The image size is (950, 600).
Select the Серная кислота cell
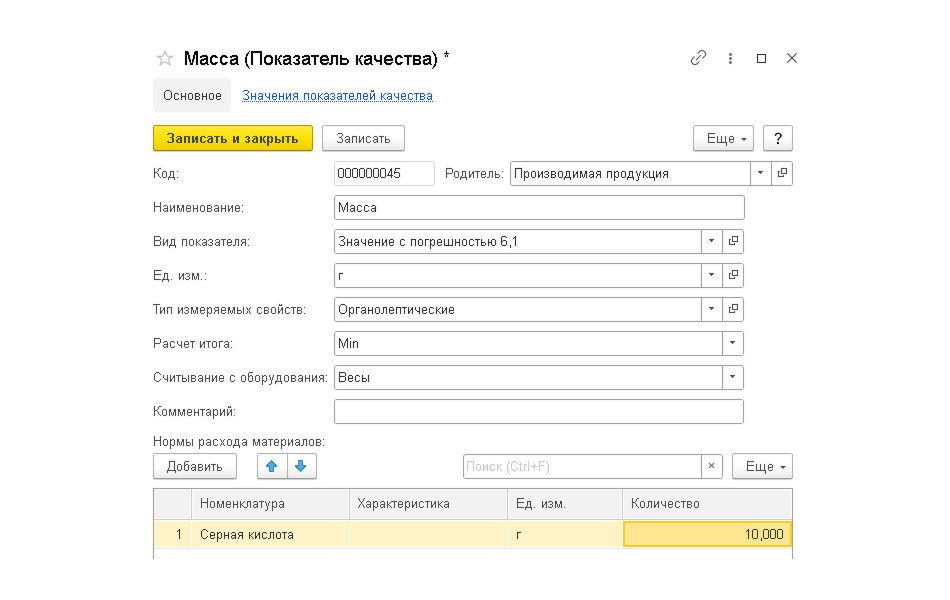tap(270, 534)
